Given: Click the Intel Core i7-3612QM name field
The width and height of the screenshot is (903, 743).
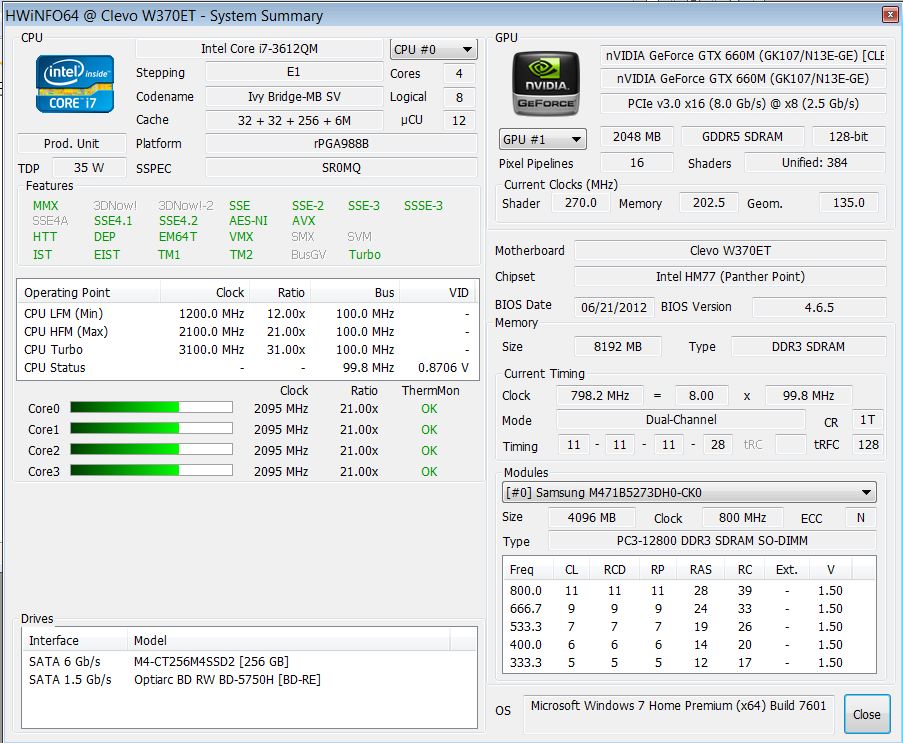Looking at the screenshot, I should (x=259, y=49).
